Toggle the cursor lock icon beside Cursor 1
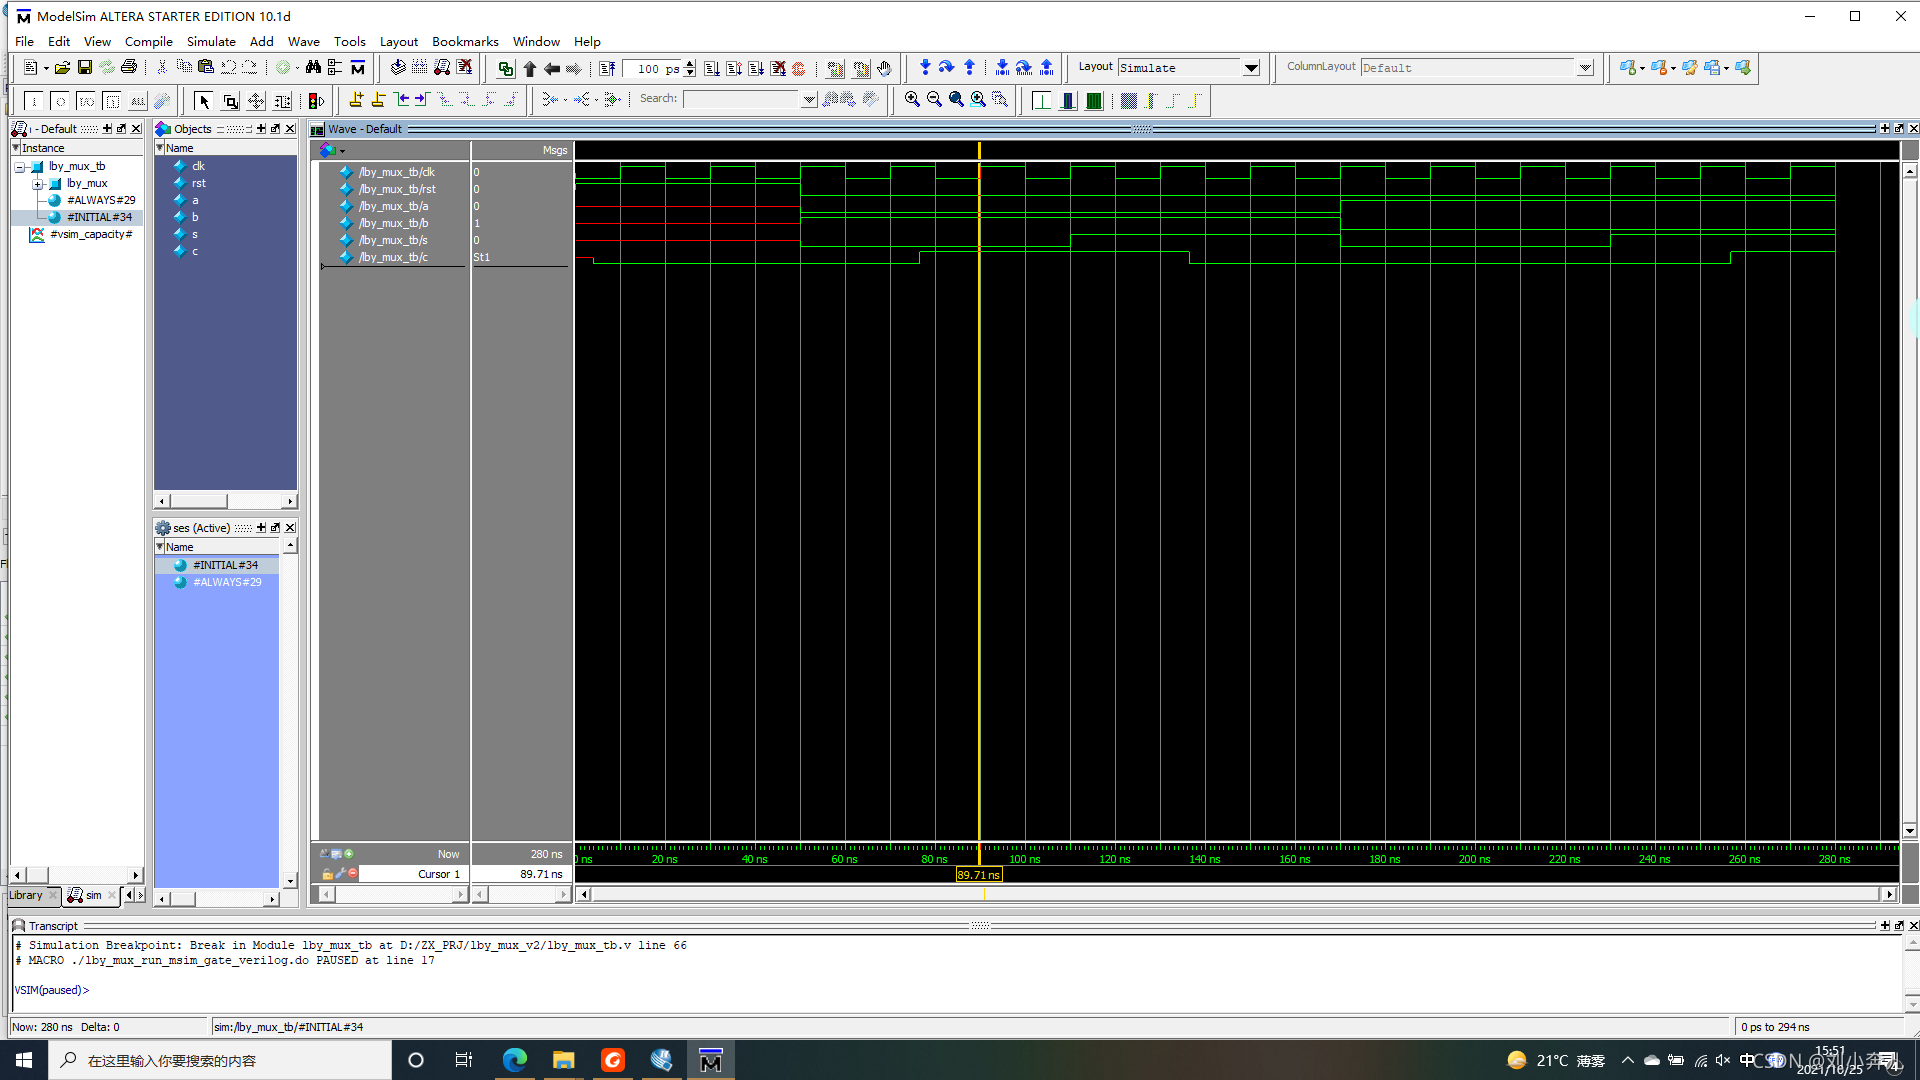The image size is (1920, 1080). pos(328,874)
